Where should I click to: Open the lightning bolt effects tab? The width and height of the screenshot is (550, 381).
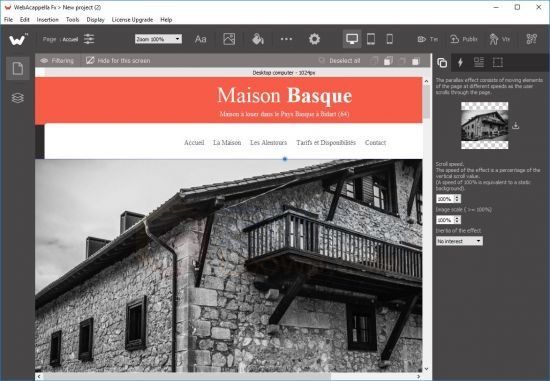(460, 63)
